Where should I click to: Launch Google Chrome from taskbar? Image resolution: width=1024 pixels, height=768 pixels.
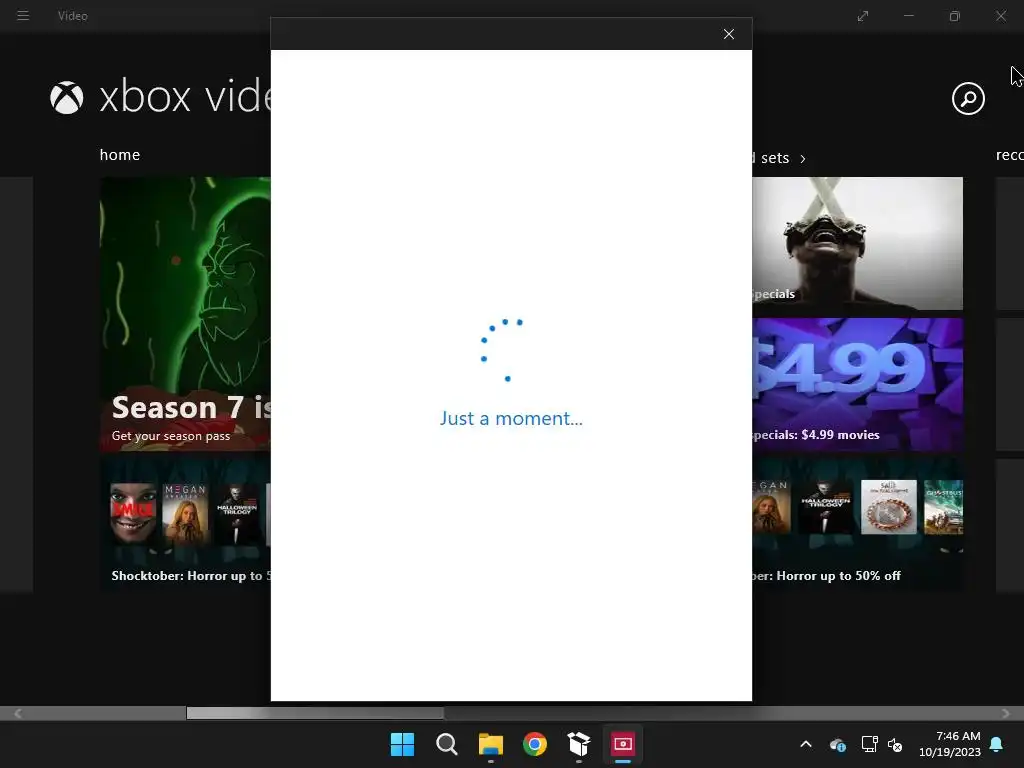535,744
